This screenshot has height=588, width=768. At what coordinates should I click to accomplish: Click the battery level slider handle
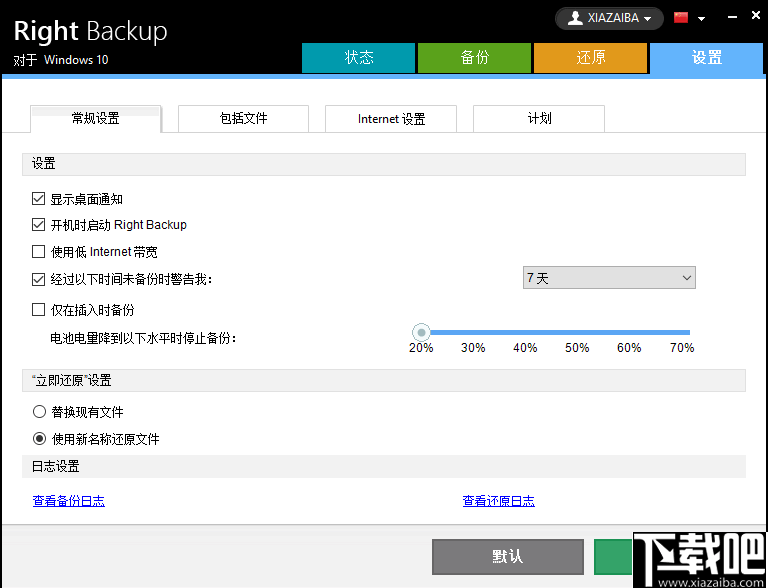(421, 333)
